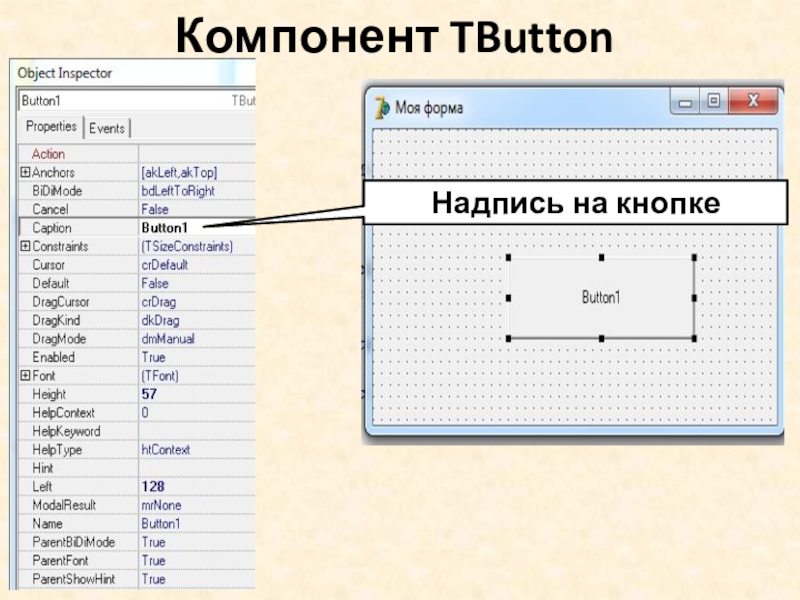The image size is (800, 600).
Task: Switch to the Events tab
Action: point(107,128)
